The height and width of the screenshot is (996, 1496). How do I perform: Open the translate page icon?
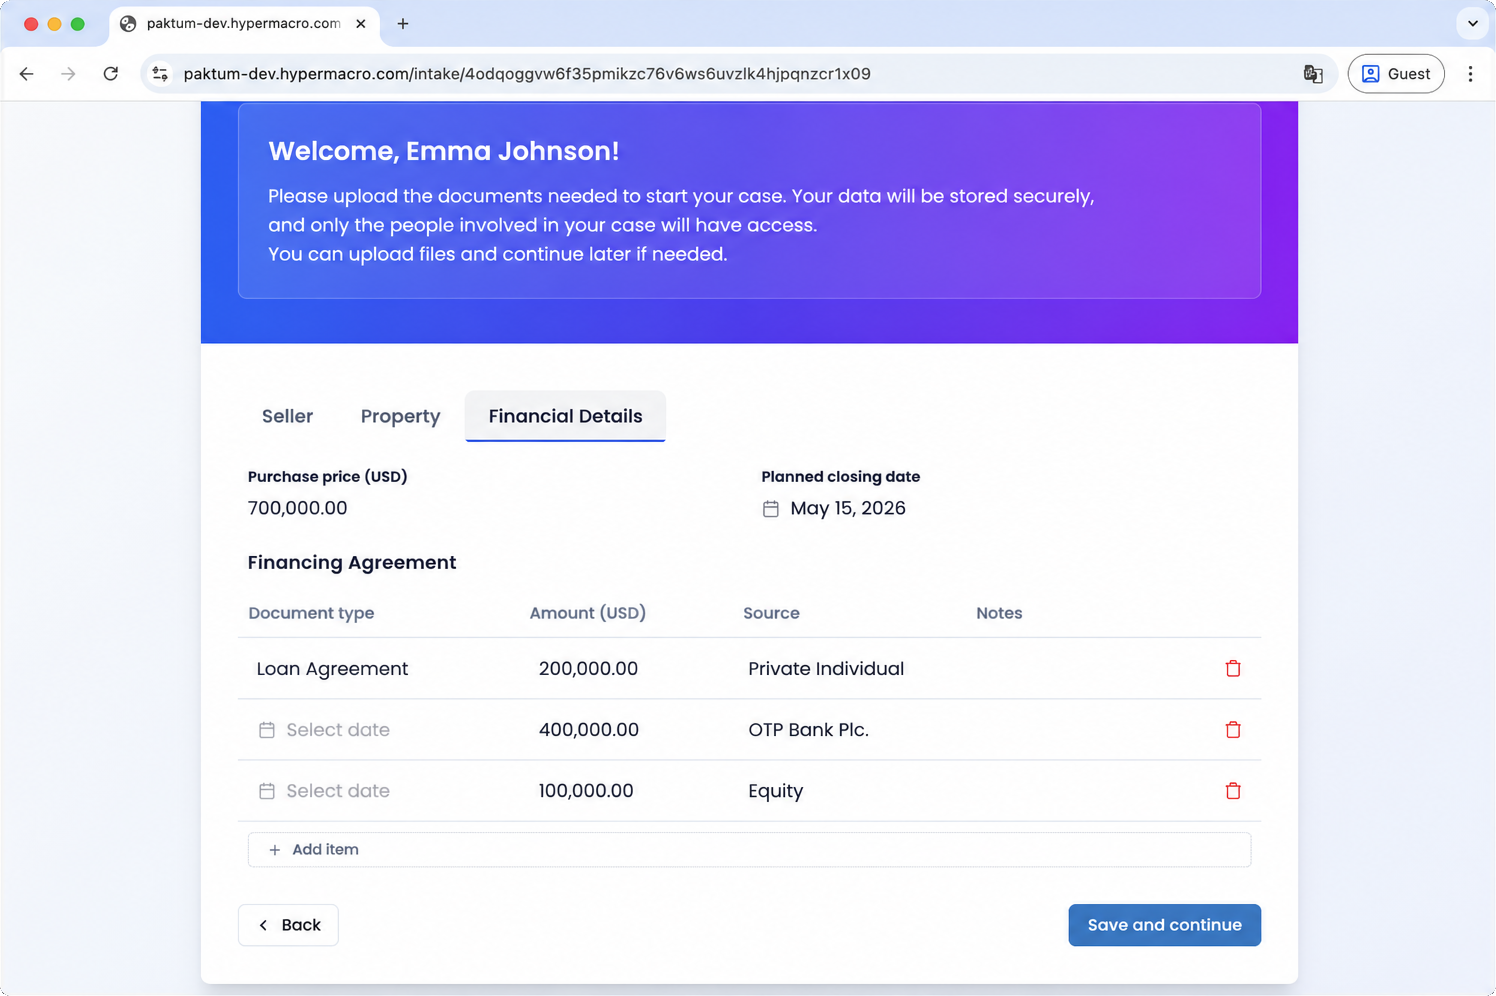tap(1313, 74)
